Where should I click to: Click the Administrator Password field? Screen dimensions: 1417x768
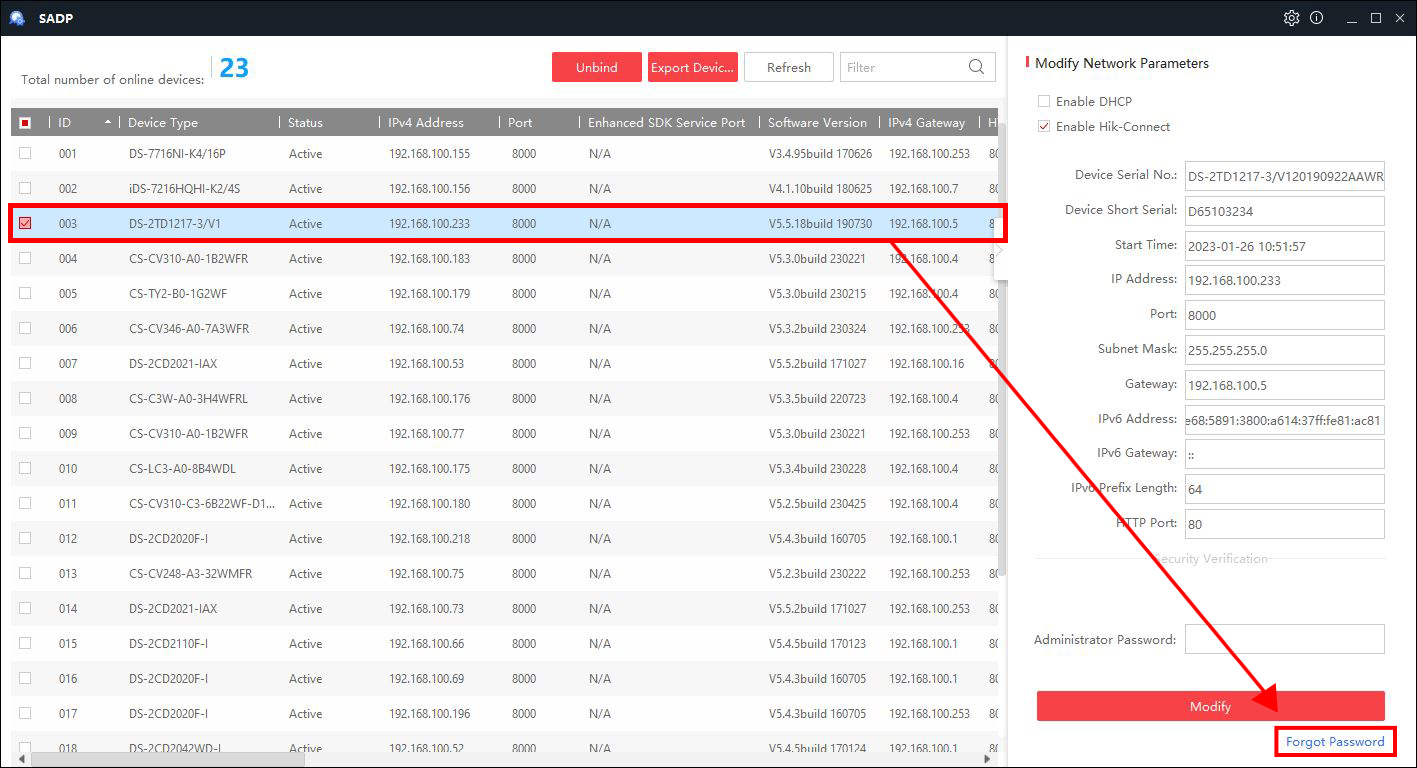click(1284, 639)
